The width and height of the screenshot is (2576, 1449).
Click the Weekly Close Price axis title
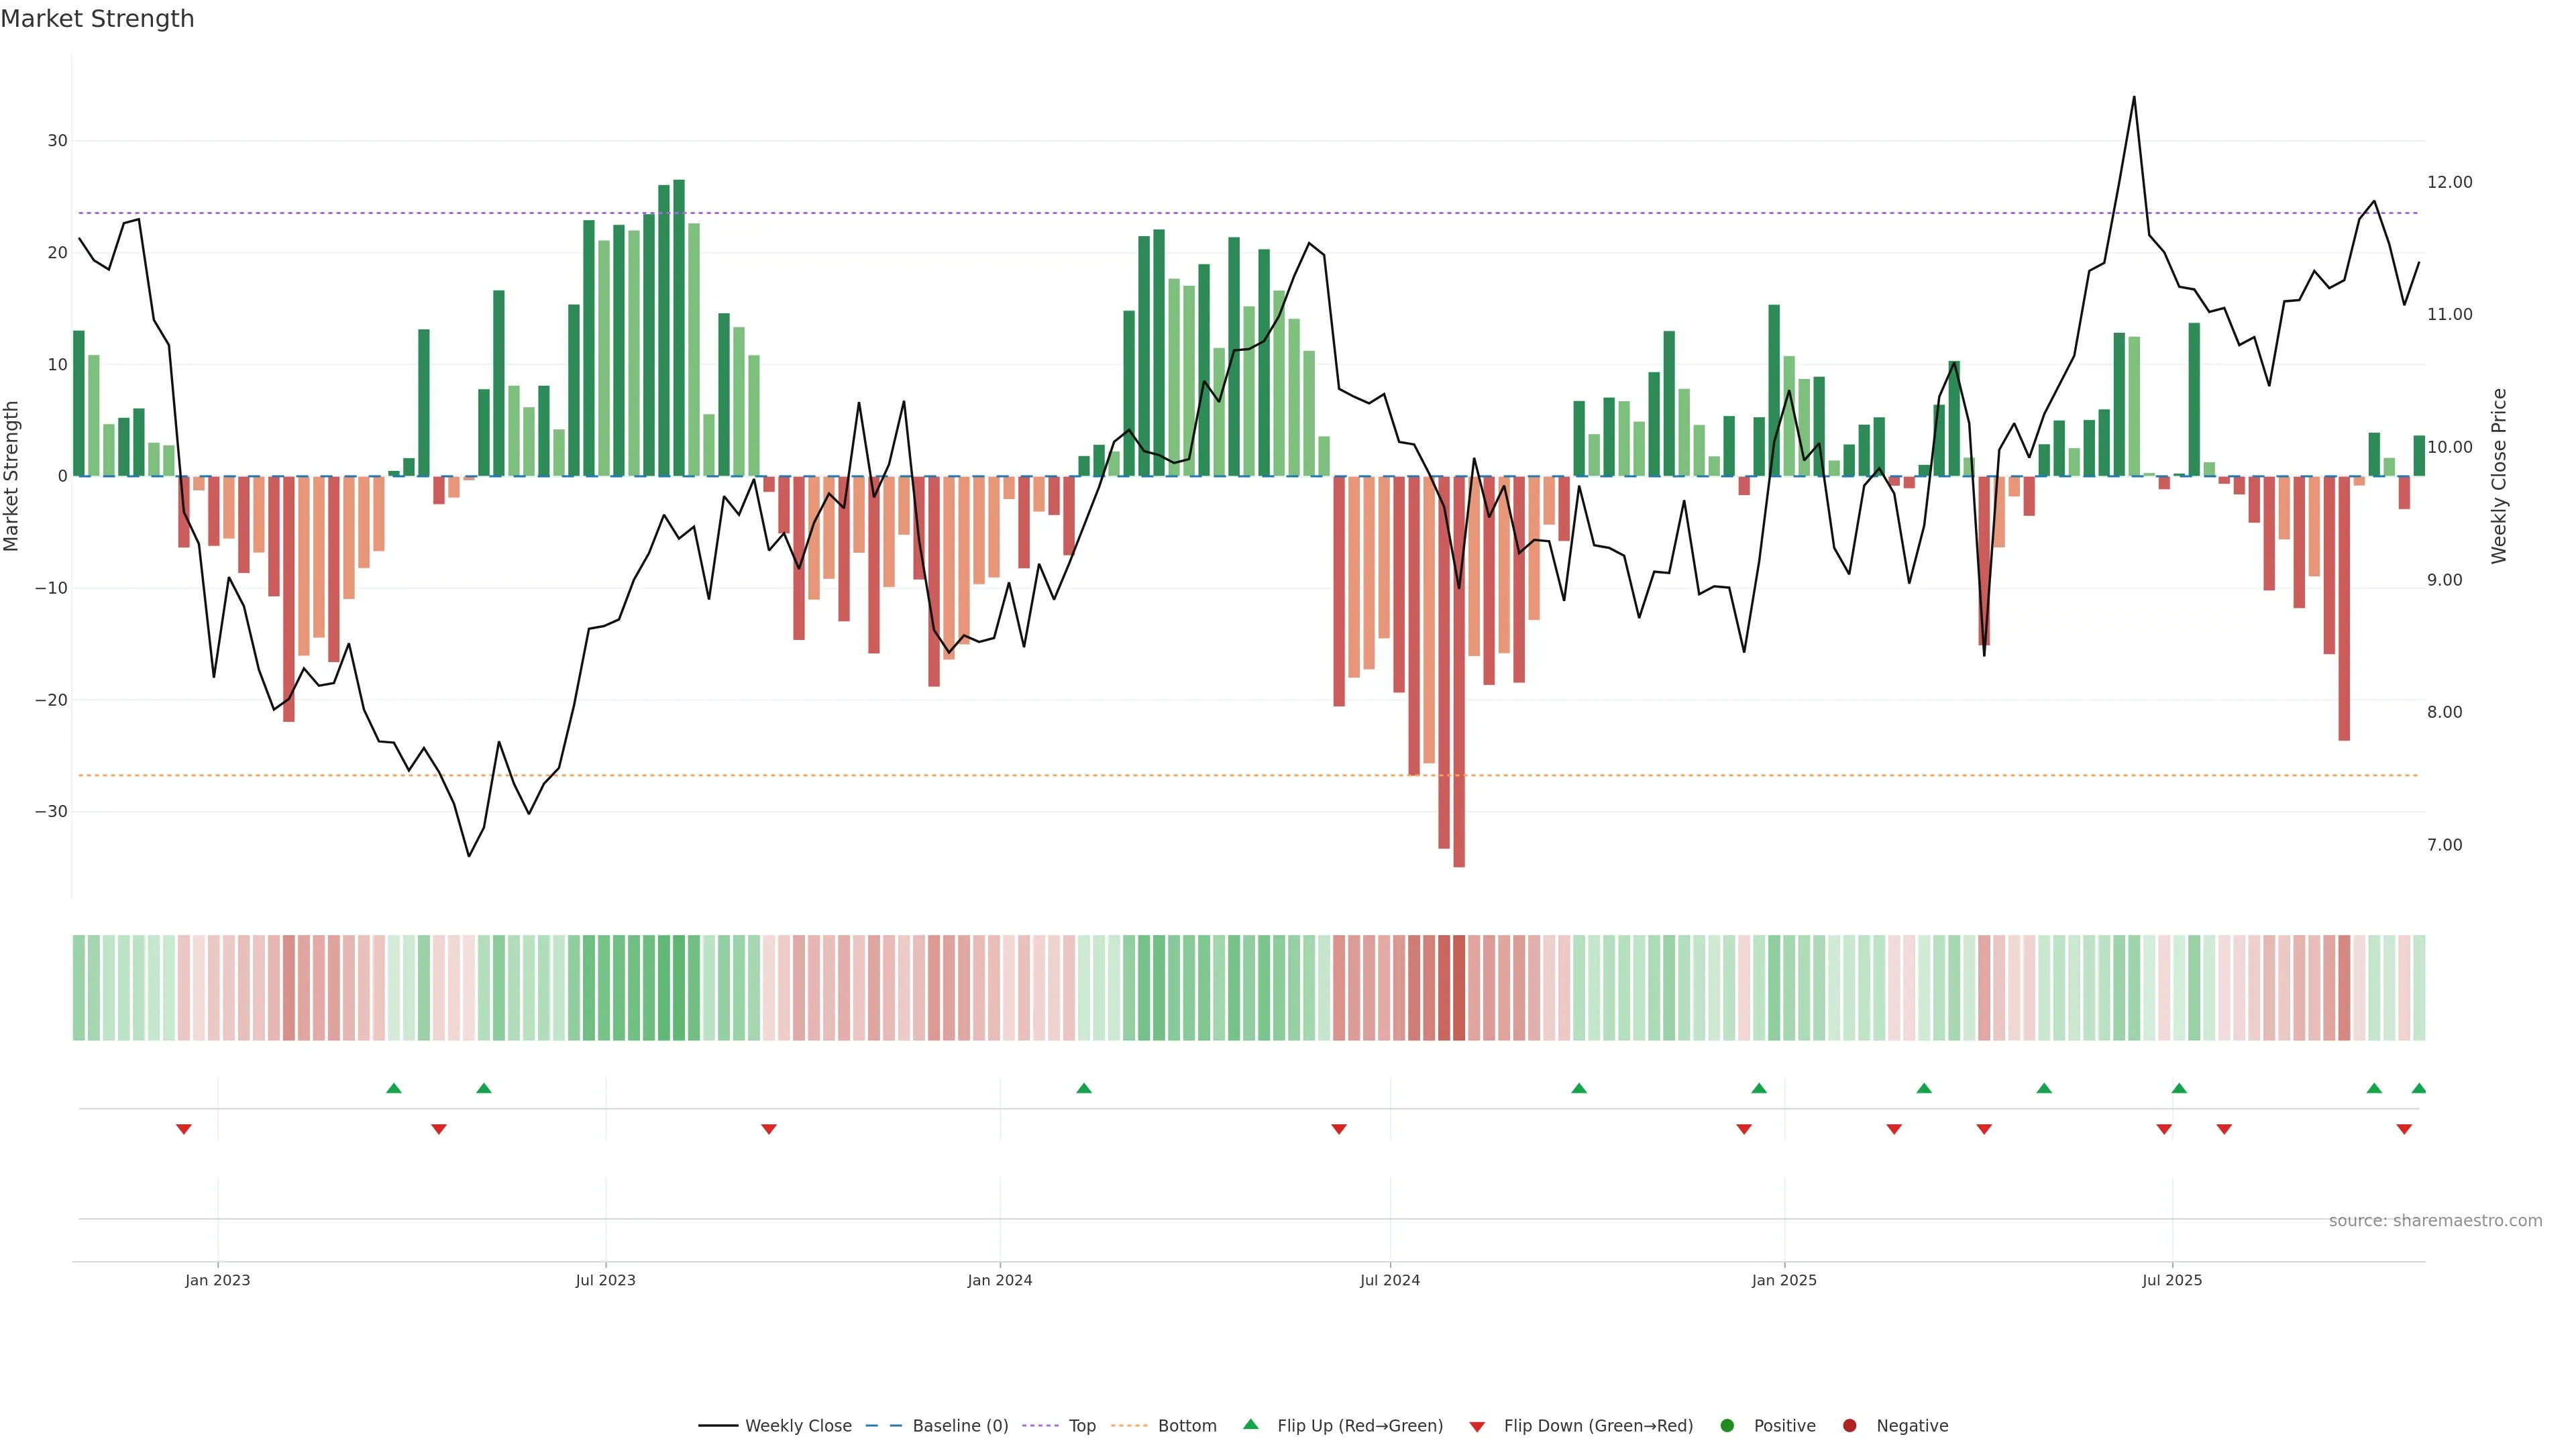coord(2499,476)
